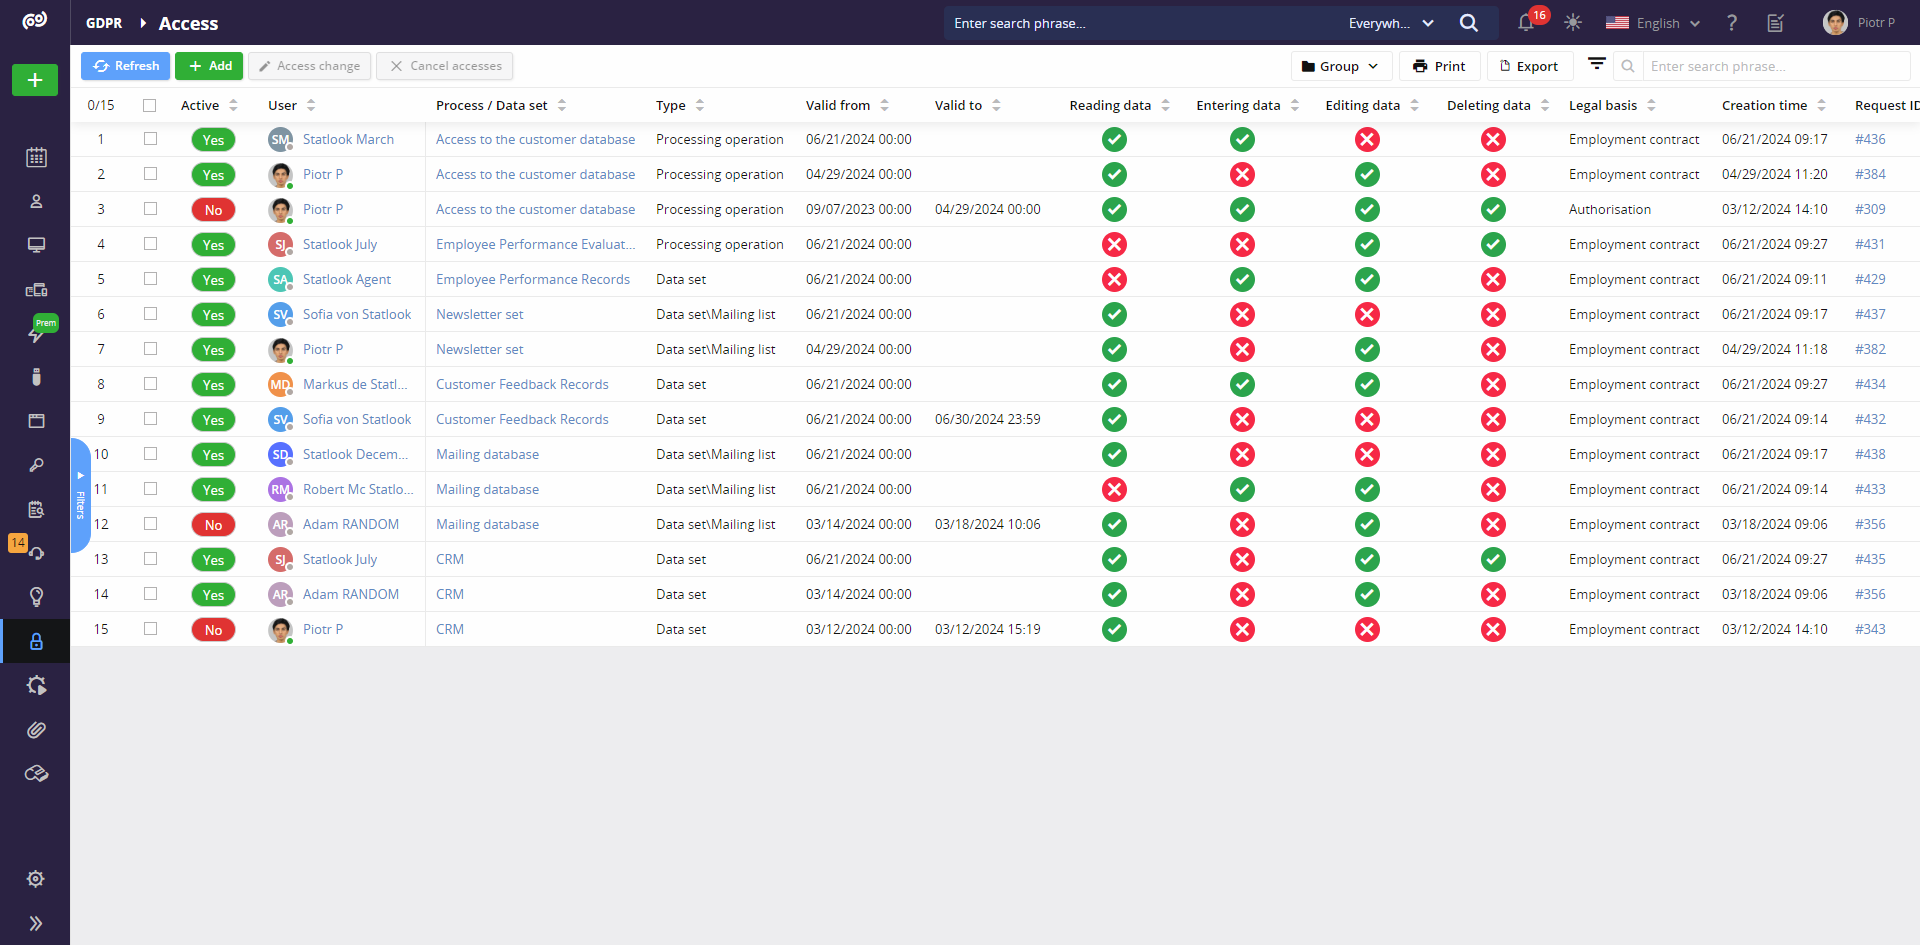Open the Group dropdown
1920x945 pixels.
coord(1339,66)
